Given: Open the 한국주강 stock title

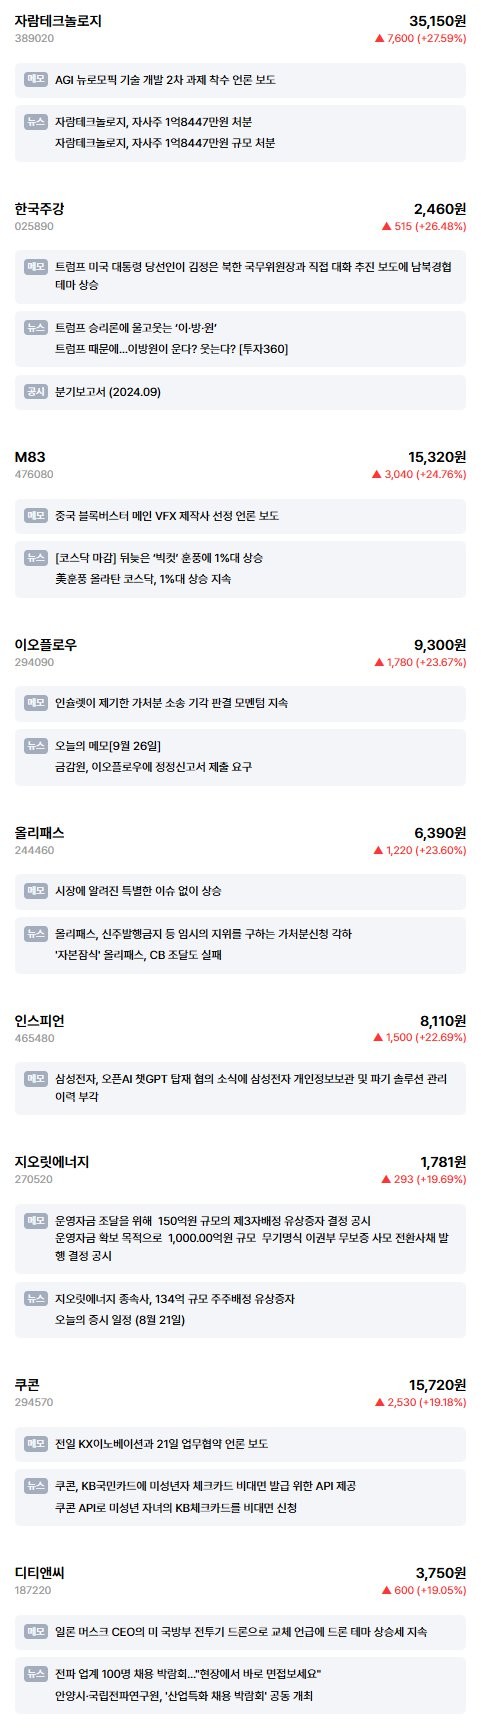Looking at the screenshot, I should point(40,208).
